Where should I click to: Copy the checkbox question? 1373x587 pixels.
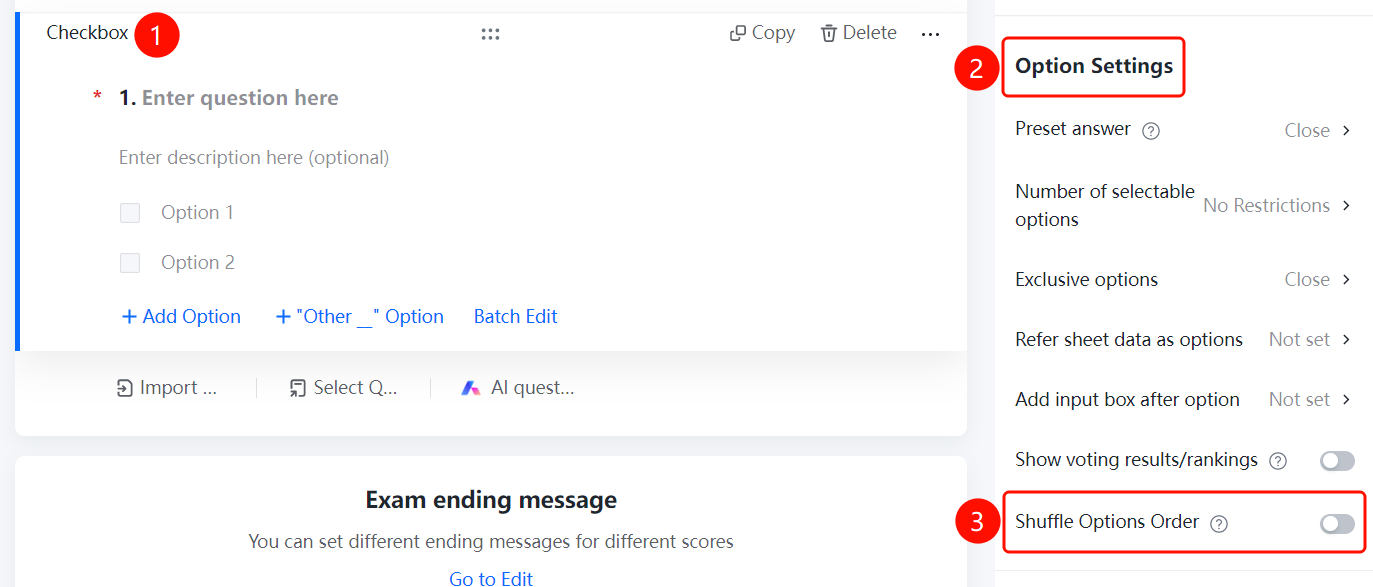click(762, 33)
